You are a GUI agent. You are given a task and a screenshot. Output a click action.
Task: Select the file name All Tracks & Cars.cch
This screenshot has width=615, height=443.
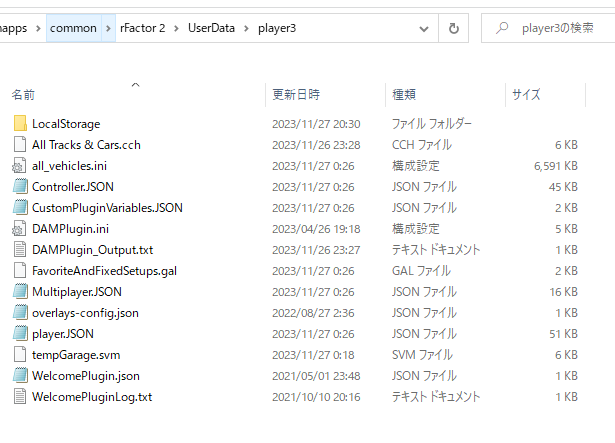pyautogui.click(x=86, y=145)
